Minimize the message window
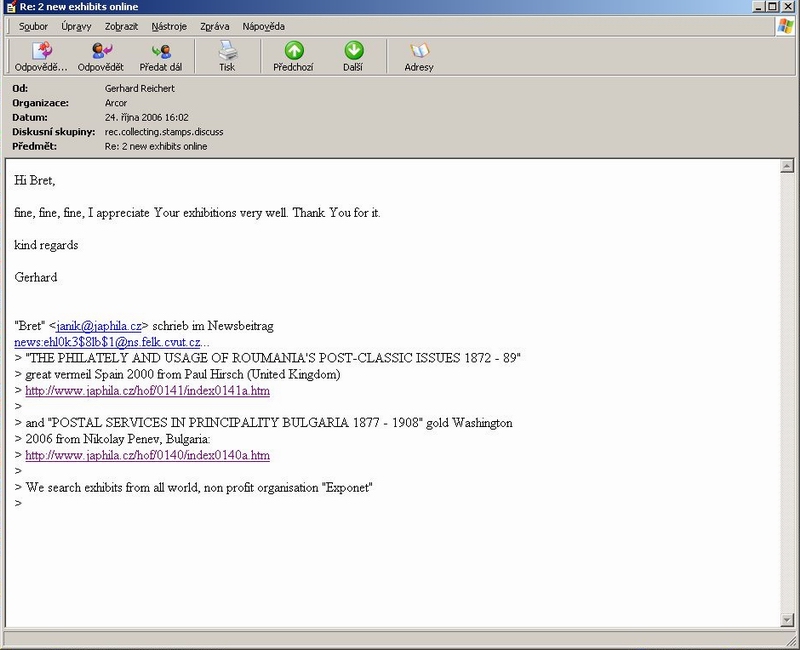Viewport: 800px width, 650px height. [x=758, y=7]
